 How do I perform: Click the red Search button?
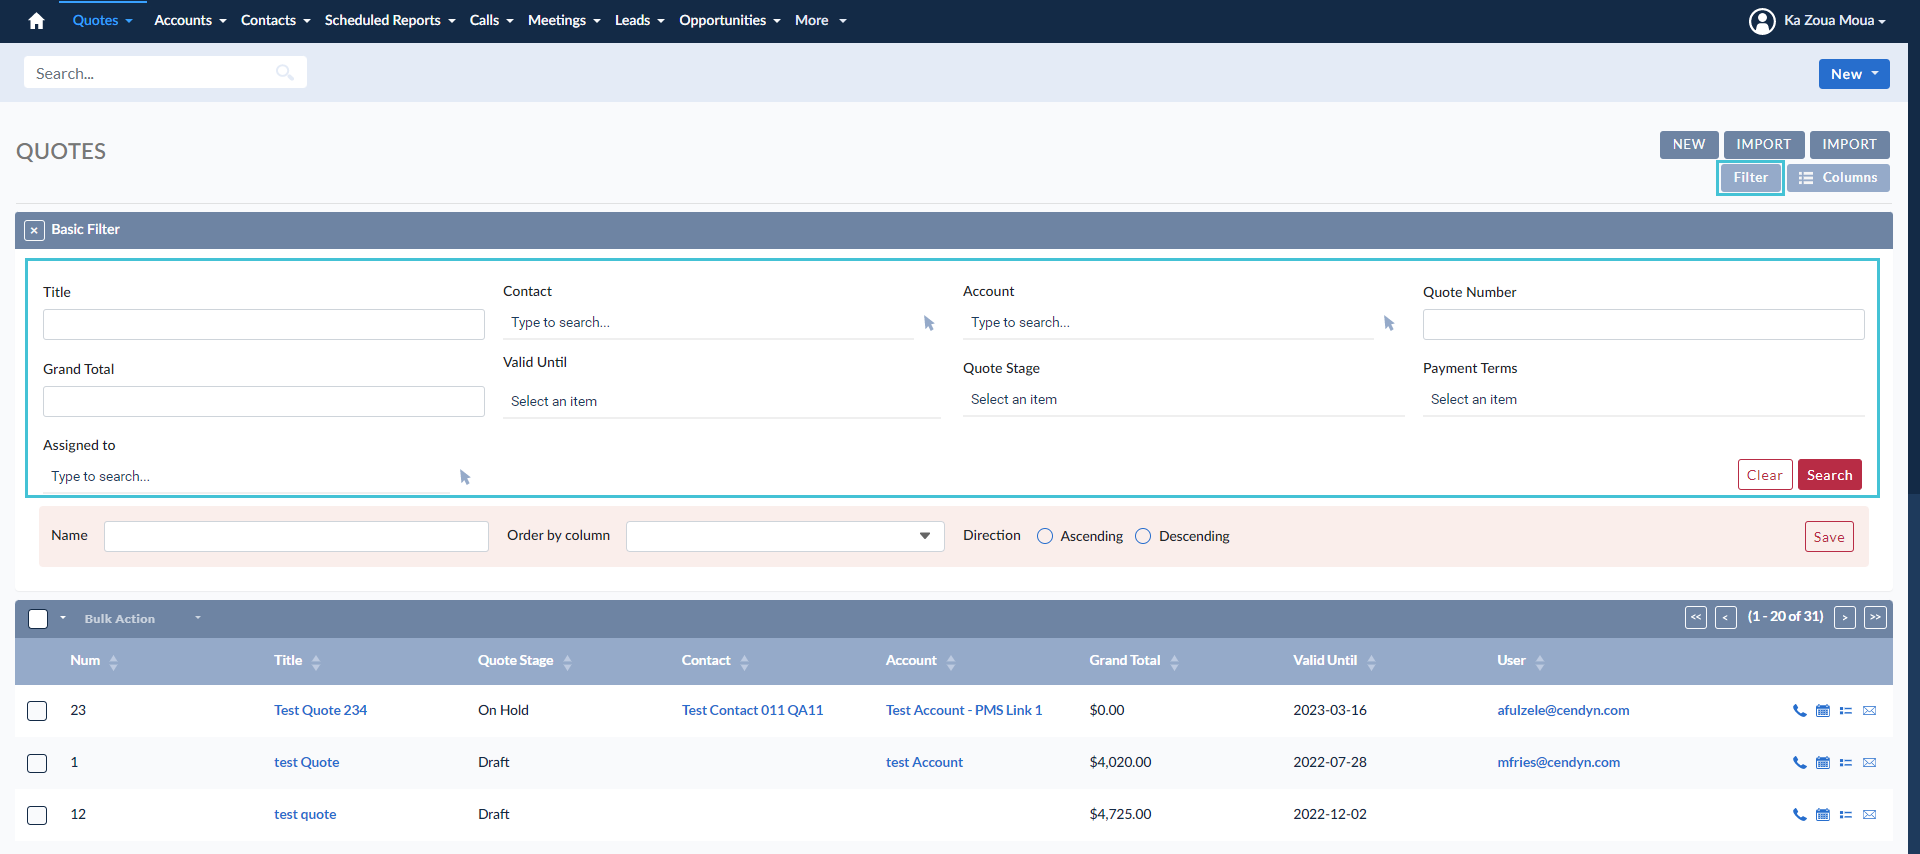click(1829, 475)
